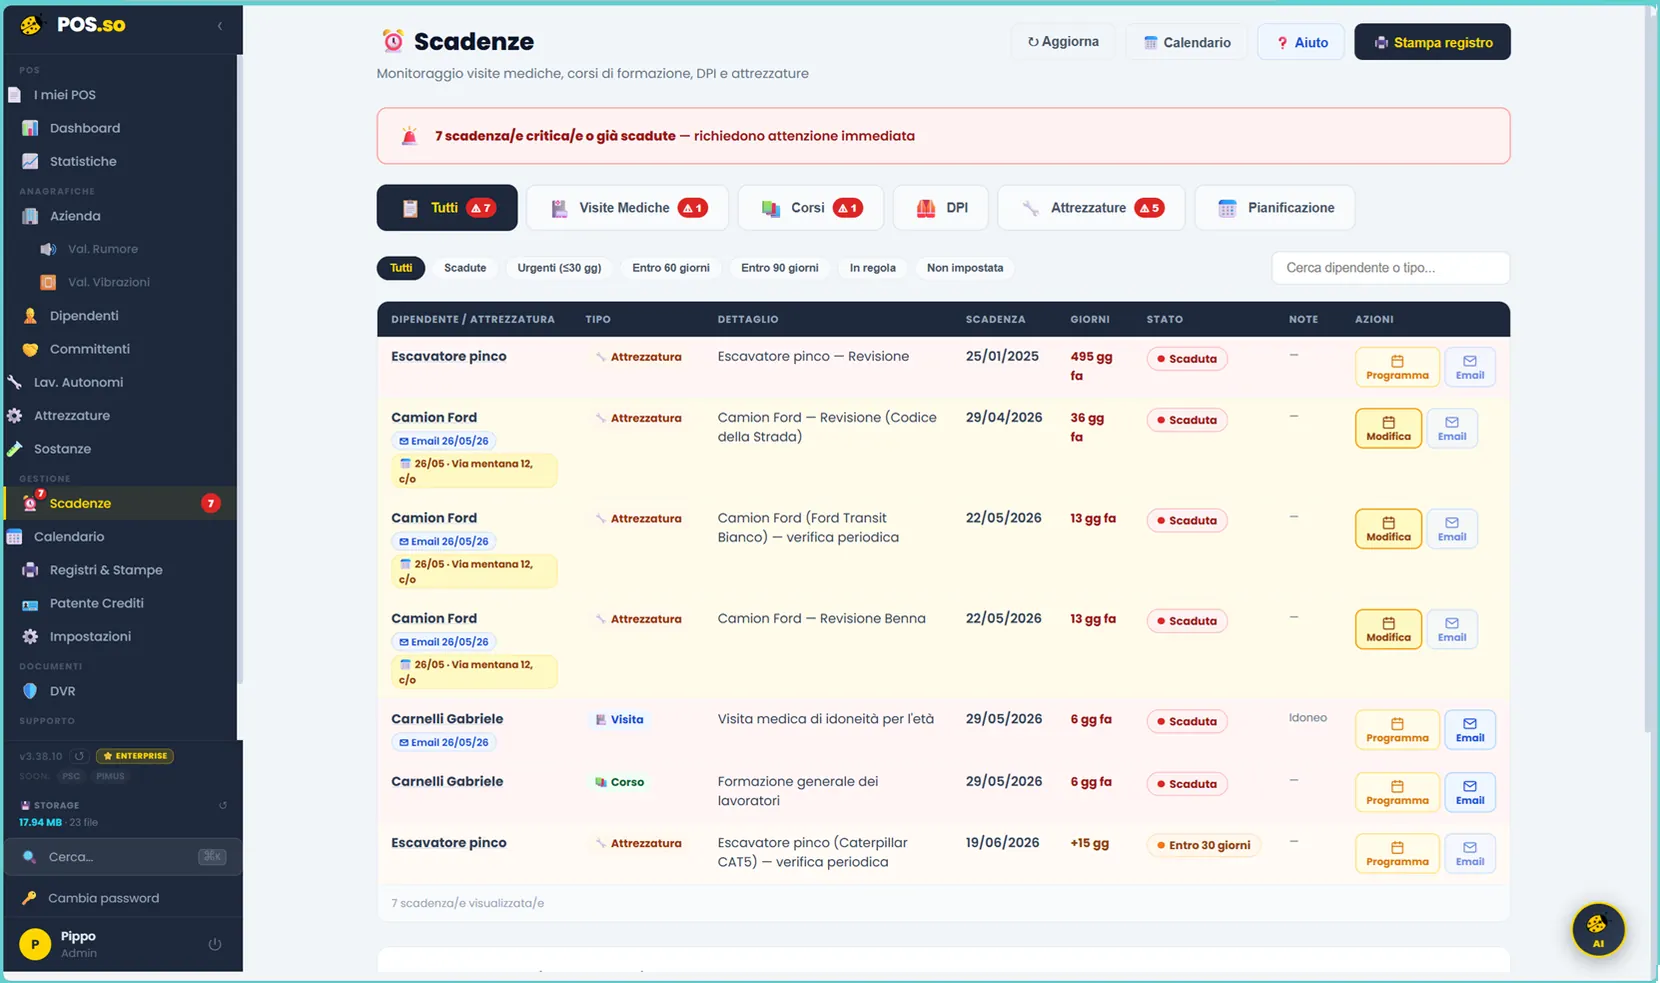Filter by In regola chip

(872, 268)
